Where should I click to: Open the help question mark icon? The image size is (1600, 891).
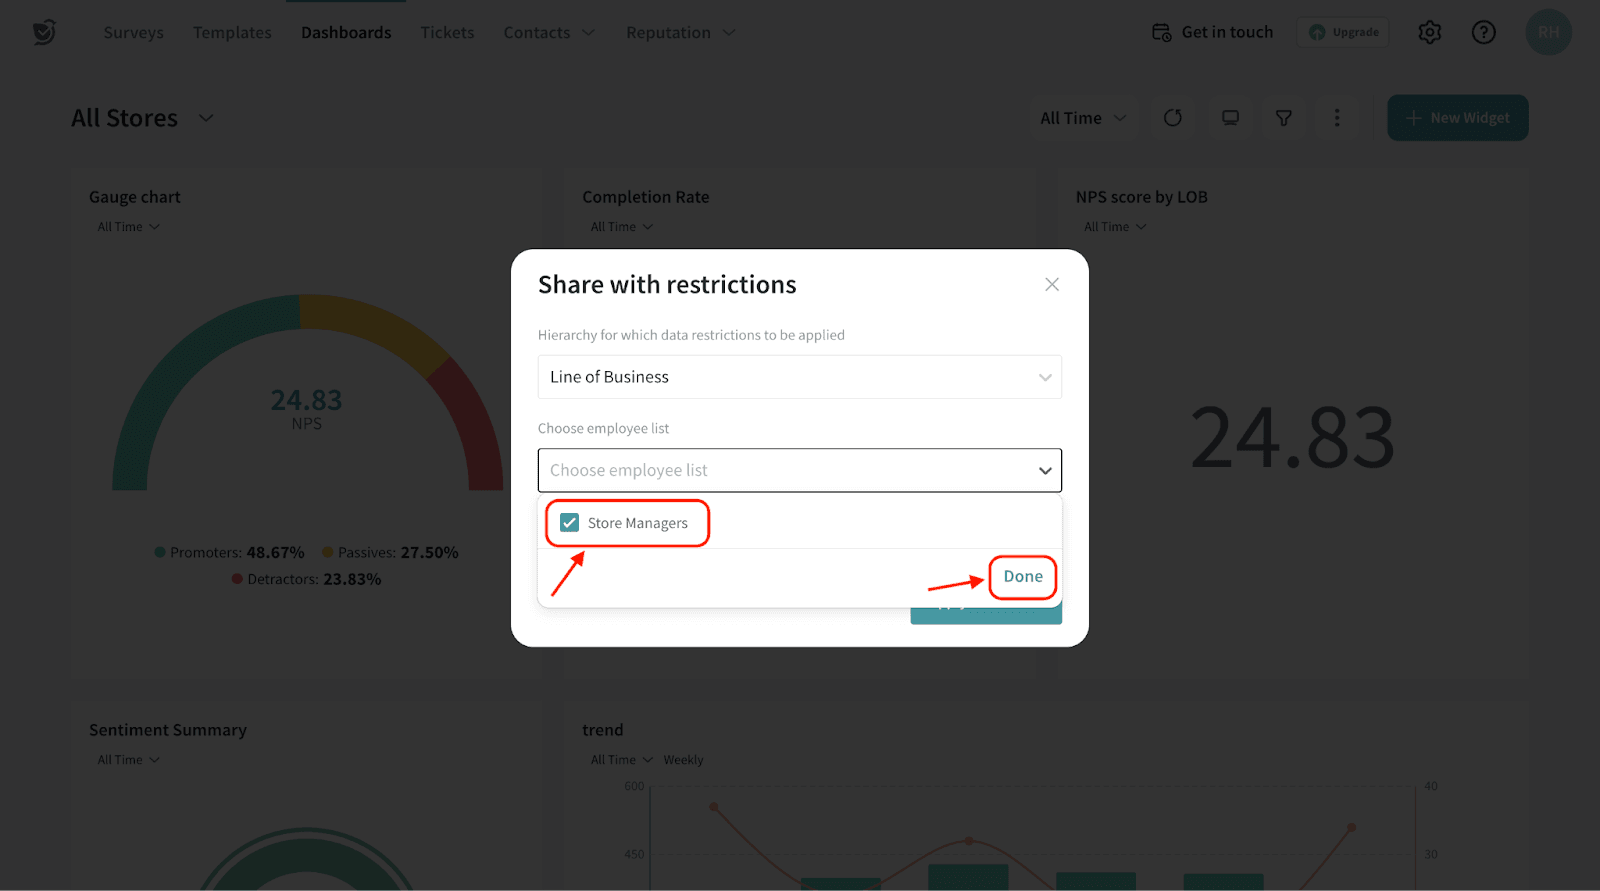1483,32
